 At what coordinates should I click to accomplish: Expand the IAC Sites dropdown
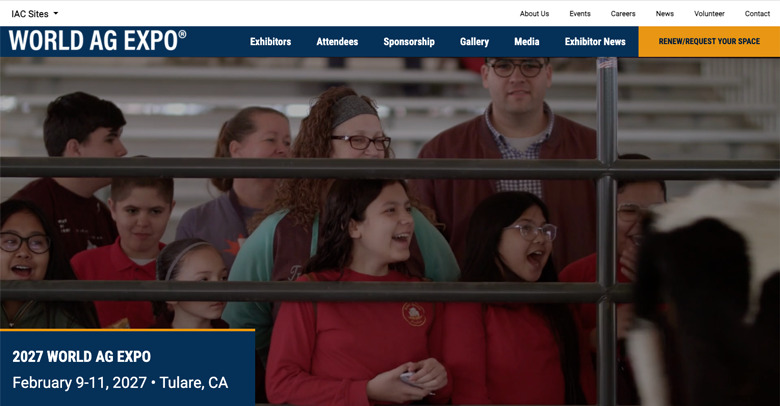point(34,14)
